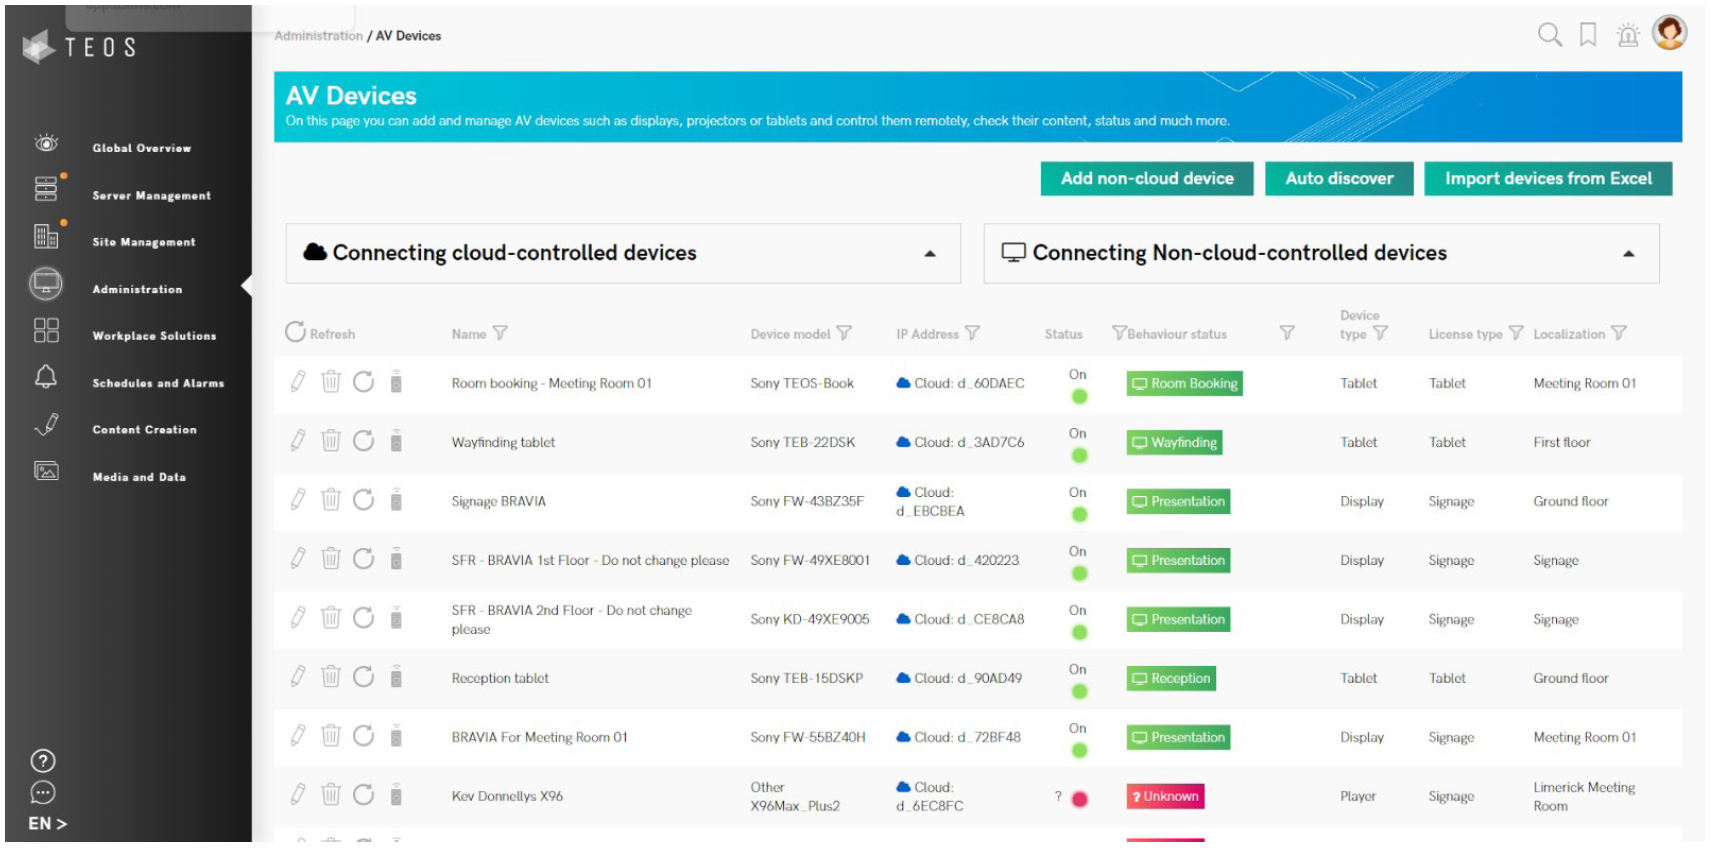Open the search magnifier icon
Screen dimensions: 1710x852
1549,35
